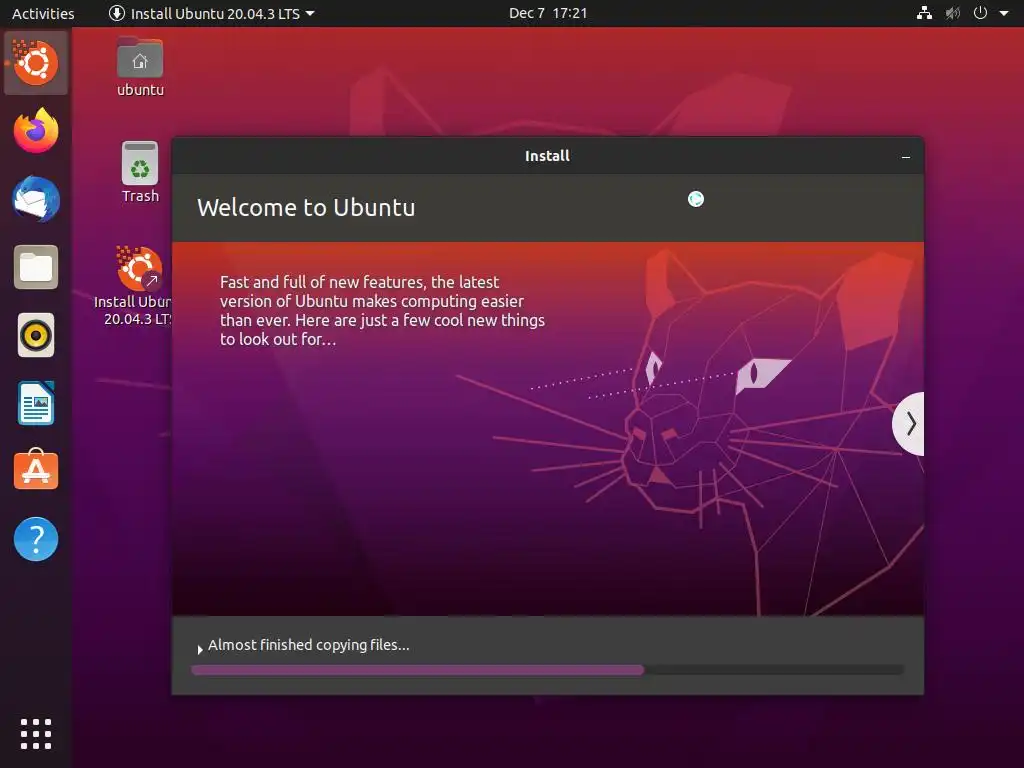Open the Files manager in dock
The image size is (1024, 768).
click(36, 267)
